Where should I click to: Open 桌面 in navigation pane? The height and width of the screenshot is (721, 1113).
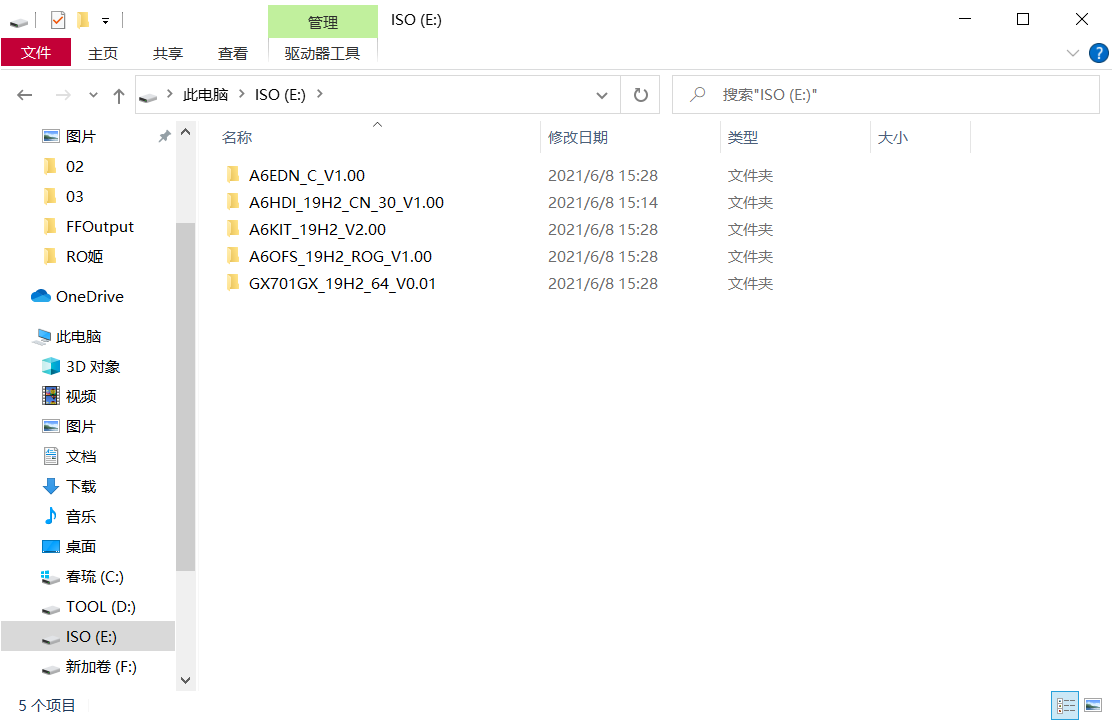pyautogui.click(x=80, y=546)
